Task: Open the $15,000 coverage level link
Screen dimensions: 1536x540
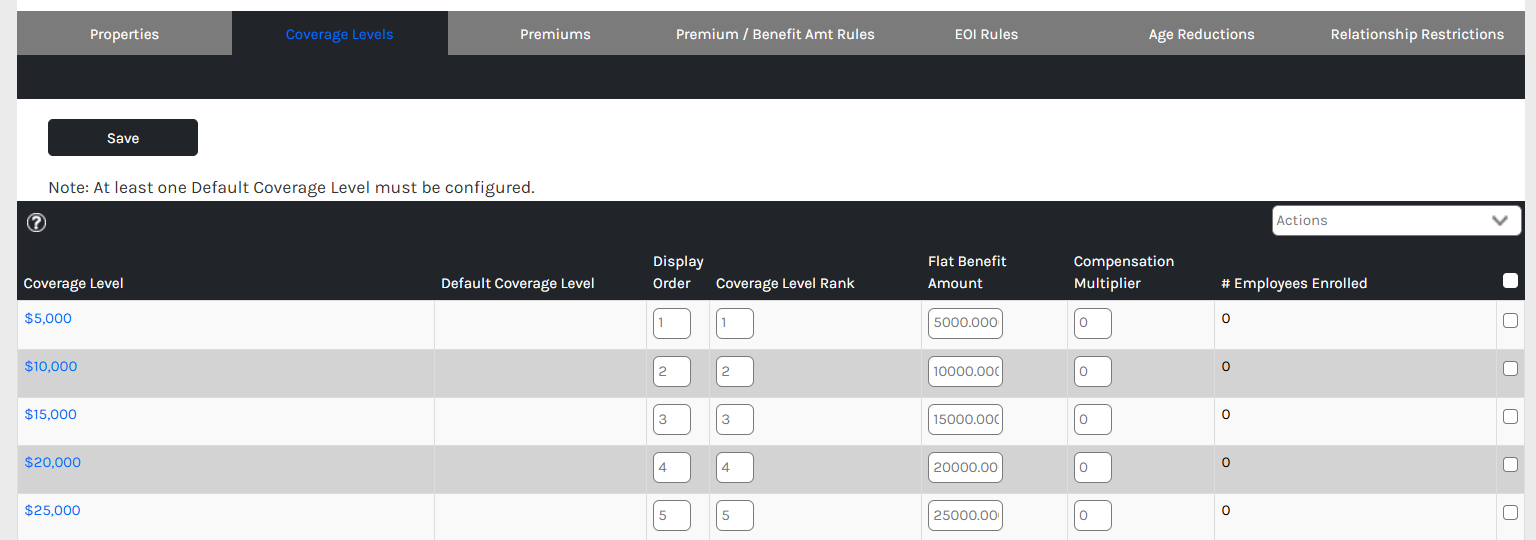Action: [x=51, y=415]
